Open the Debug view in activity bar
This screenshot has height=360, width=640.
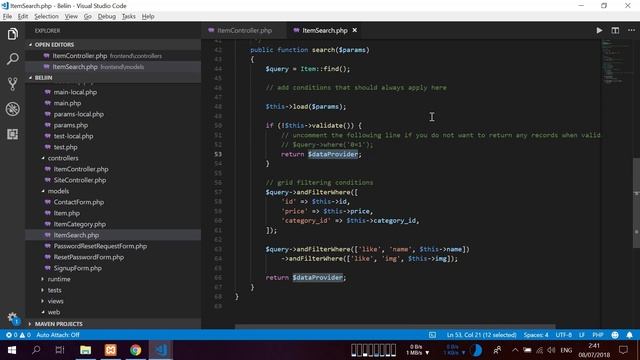pyautogui.click(x=13, y=109)
